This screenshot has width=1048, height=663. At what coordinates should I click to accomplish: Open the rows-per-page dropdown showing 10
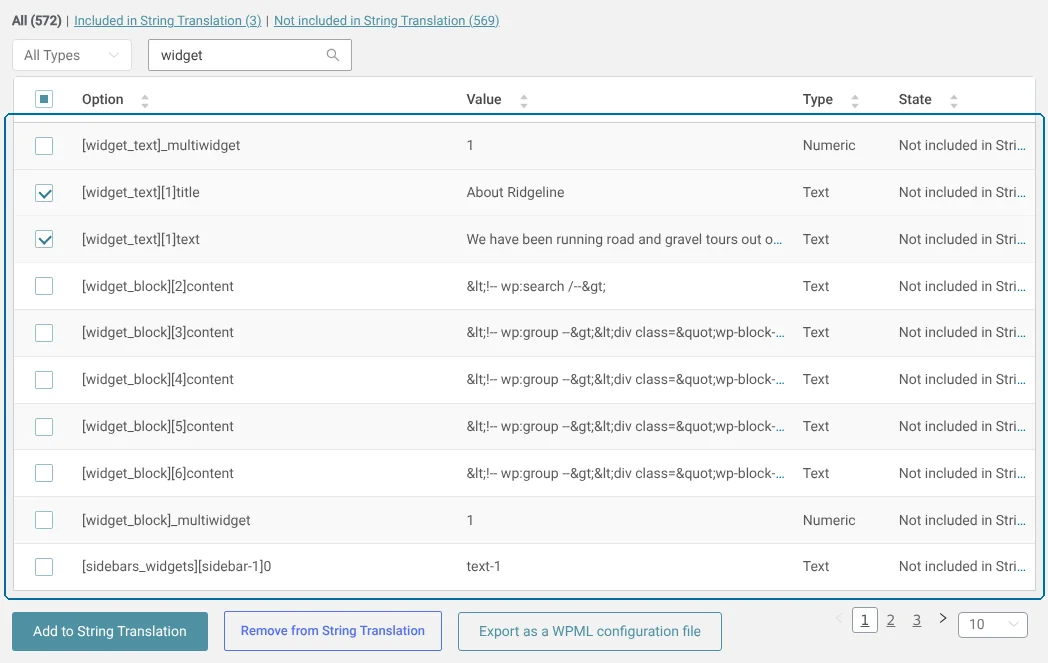click(993, 624)
